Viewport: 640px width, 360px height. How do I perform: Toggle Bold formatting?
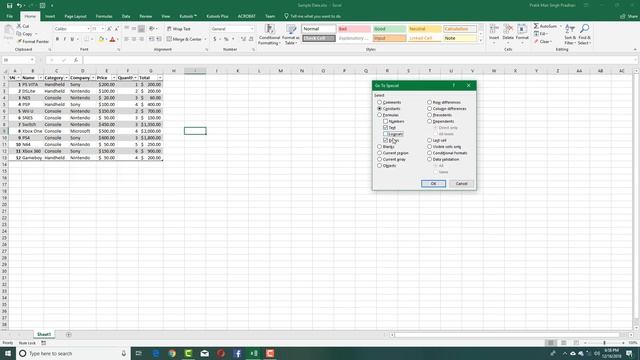[x=57, y=39]
